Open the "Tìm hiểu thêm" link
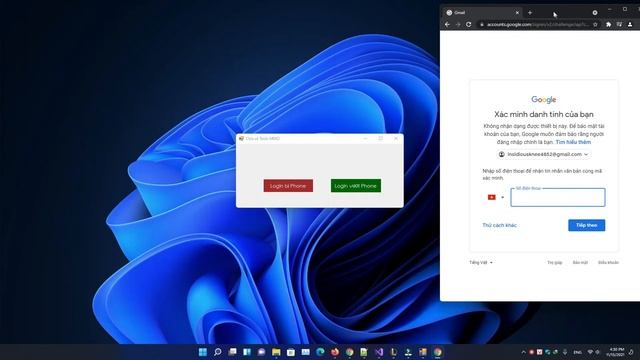The image size is (640, 360). coord(573,142)
